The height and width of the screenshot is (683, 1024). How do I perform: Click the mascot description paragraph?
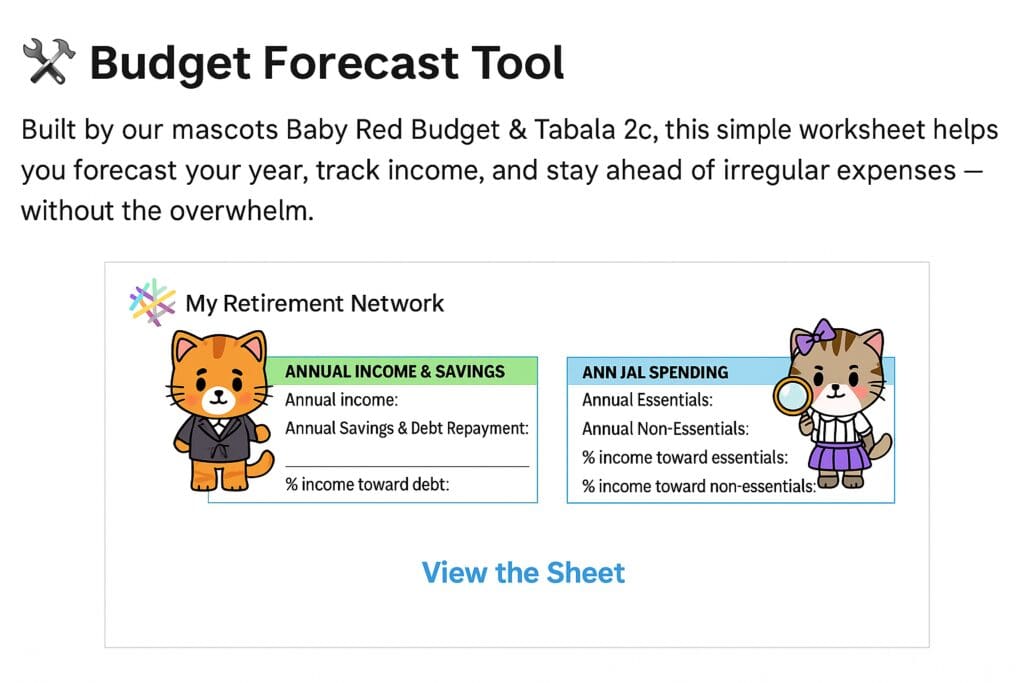point(509,170)
